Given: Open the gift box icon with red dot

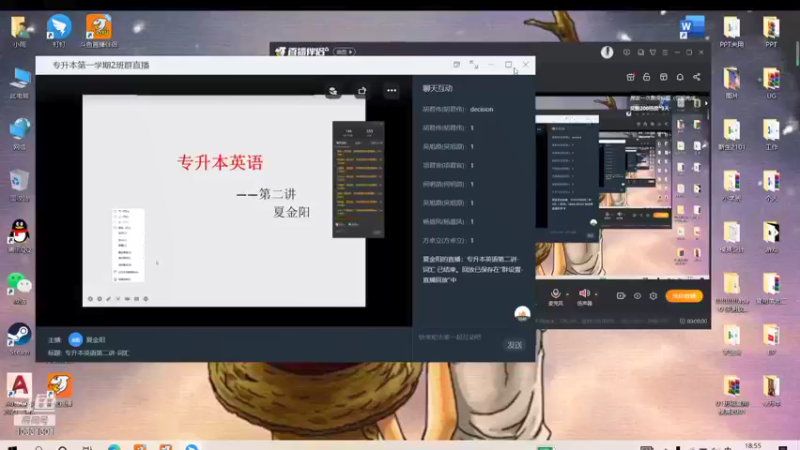Looking at the screenshot, I should 631,77.
